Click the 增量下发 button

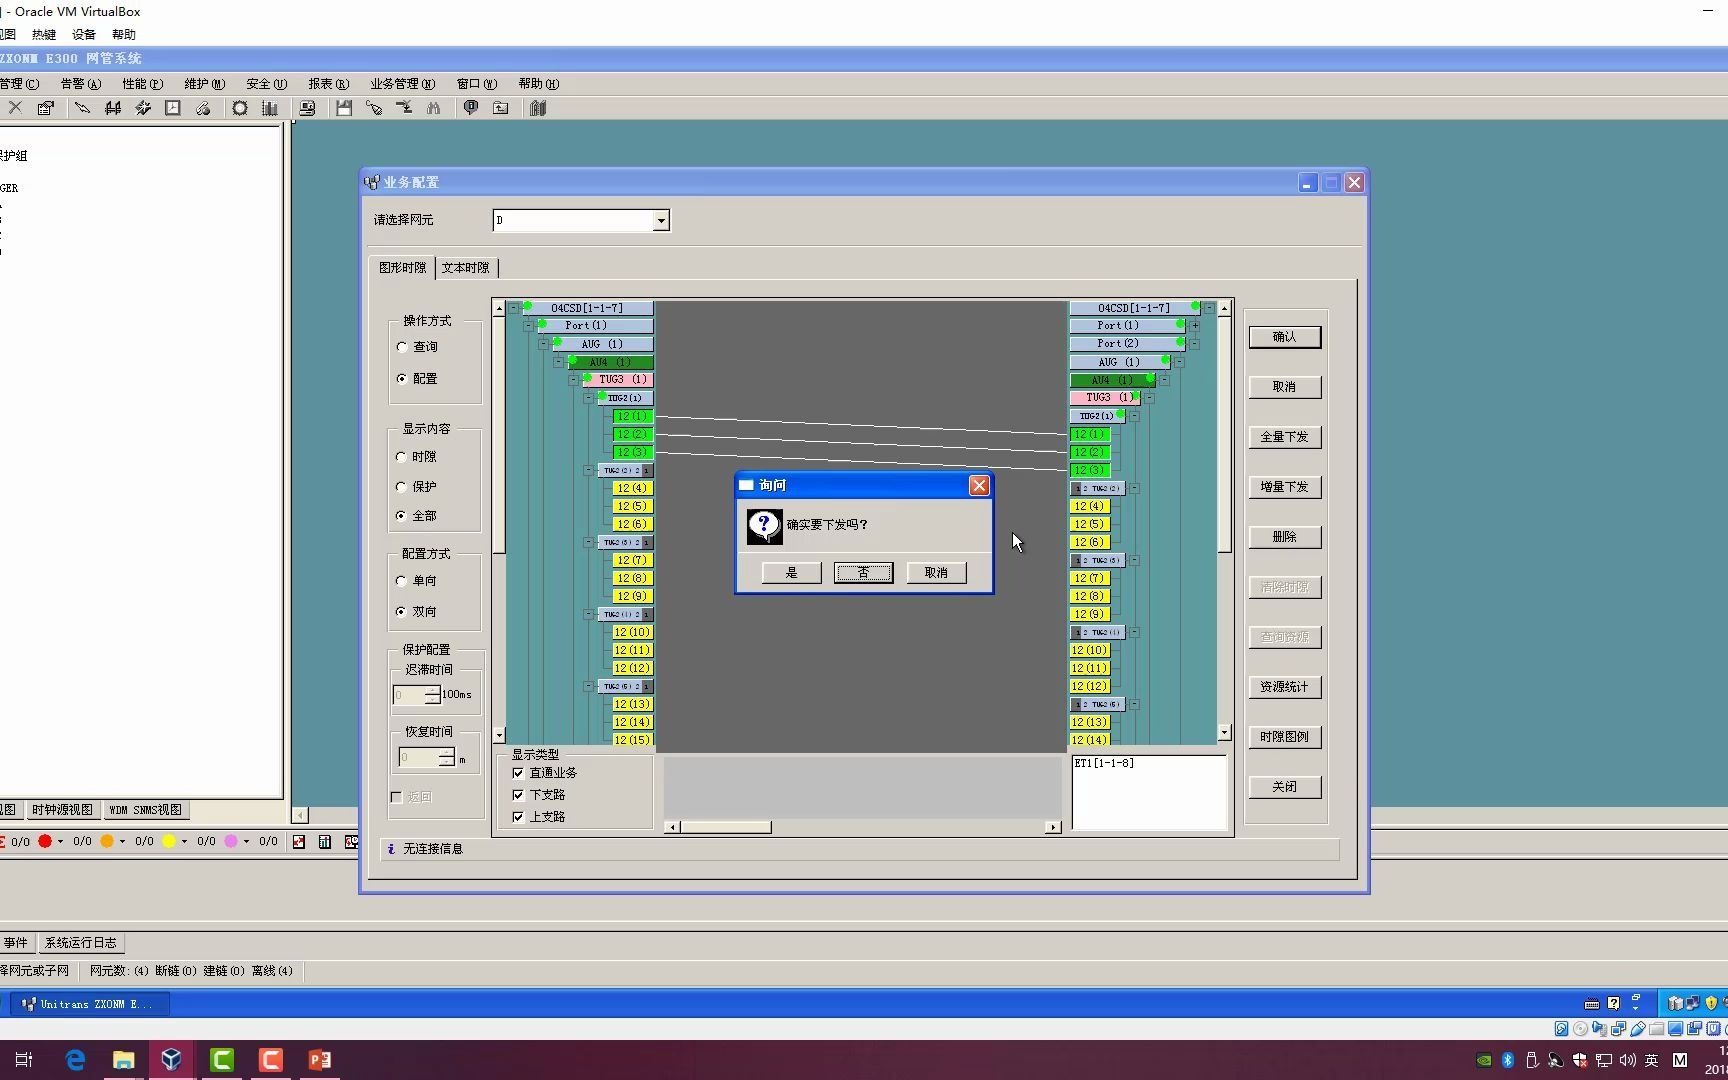click(x=1285, y=487)
